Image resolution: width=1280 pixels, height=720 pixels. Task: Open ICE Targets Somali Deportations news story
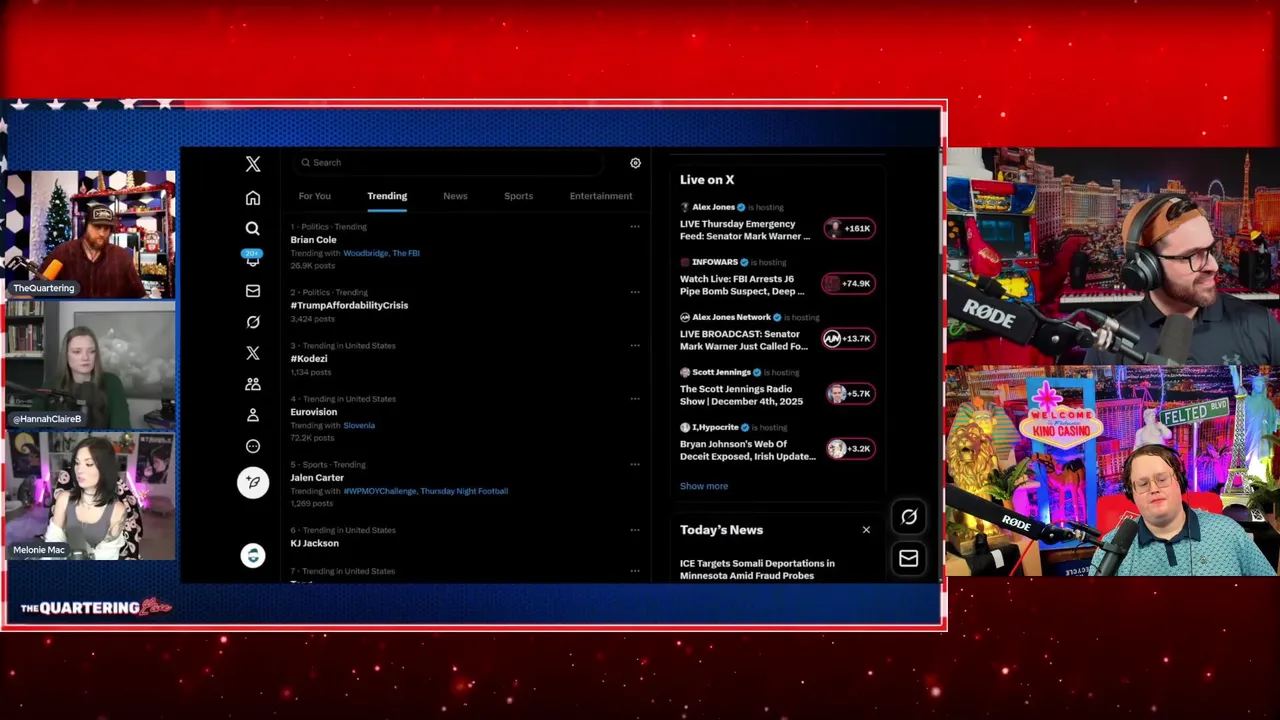[757, 569]
